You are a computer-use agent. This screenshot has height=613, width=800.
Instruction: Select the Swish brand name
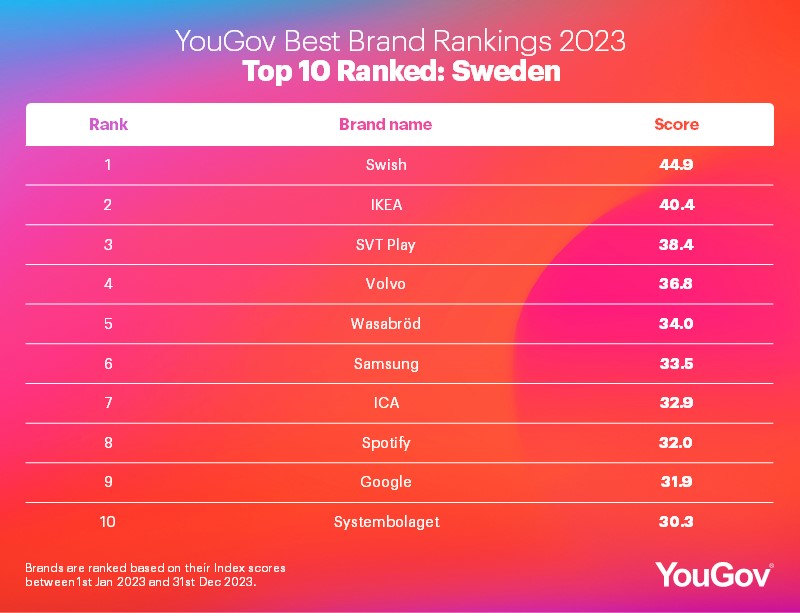pos(386,165)
